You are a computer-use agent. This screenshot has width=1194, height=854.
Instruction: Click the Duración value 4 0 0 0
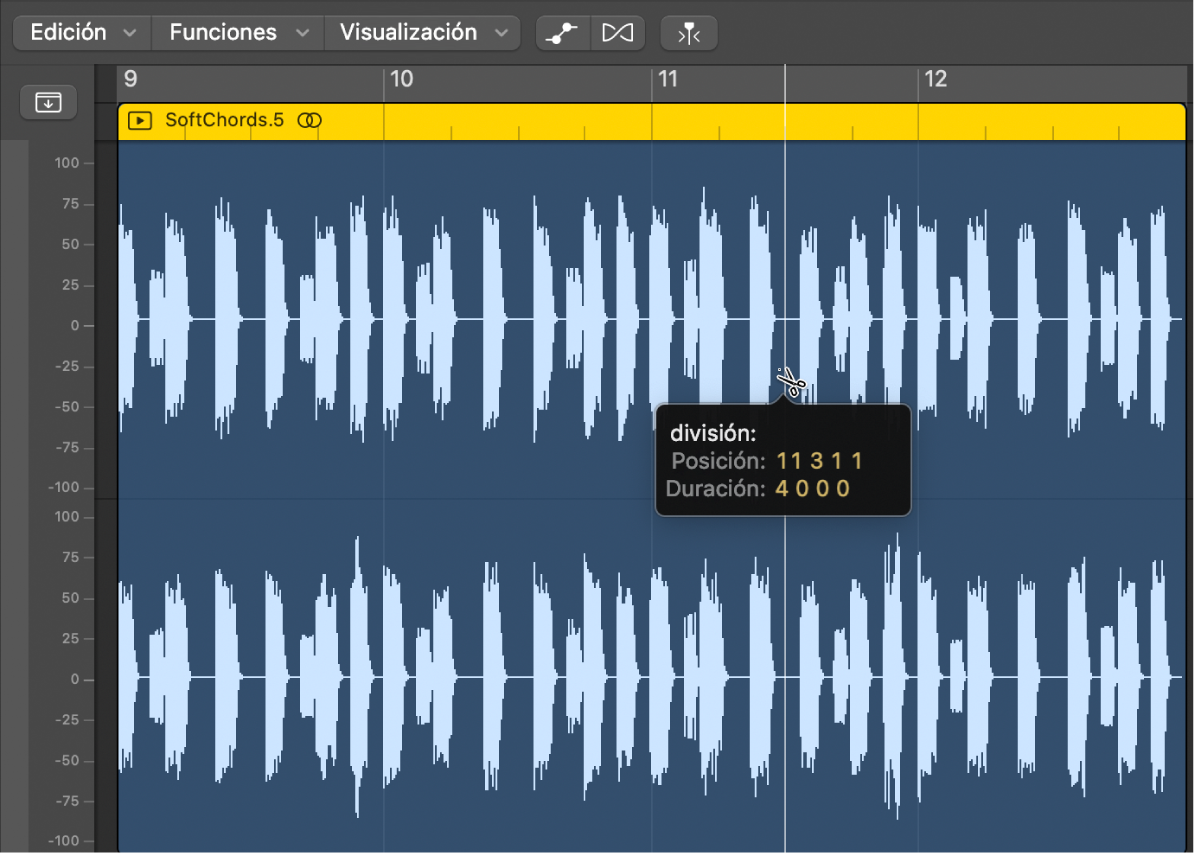point(812,489)
